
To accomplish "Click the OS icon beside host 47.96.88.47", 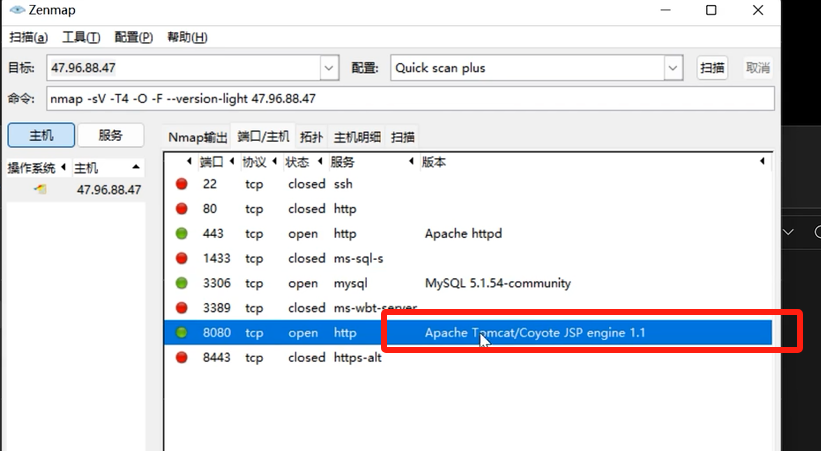I will coord(41,189).
